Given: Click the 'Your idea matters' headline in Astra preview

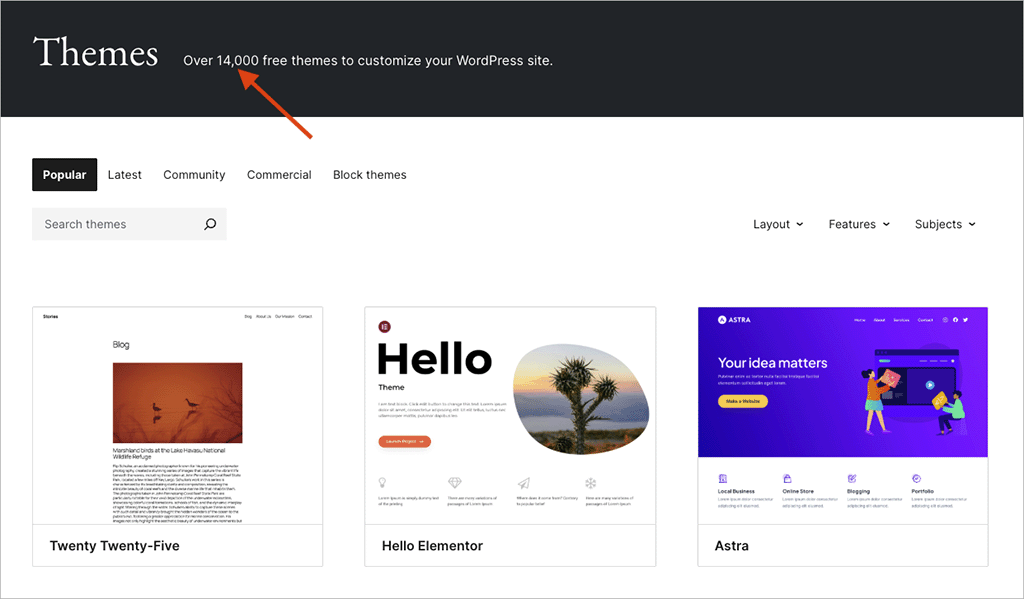Looking at the screenshot, I should pyautogui.click(x=772, y=363).
